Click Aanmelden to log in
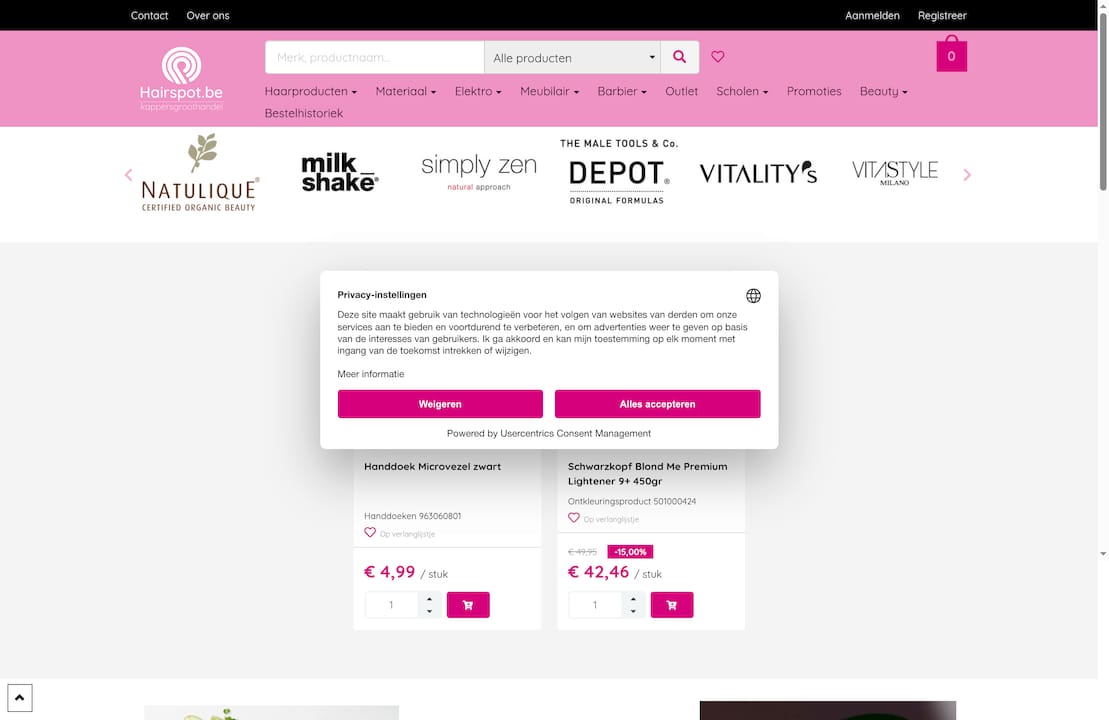 click(872, 16)
